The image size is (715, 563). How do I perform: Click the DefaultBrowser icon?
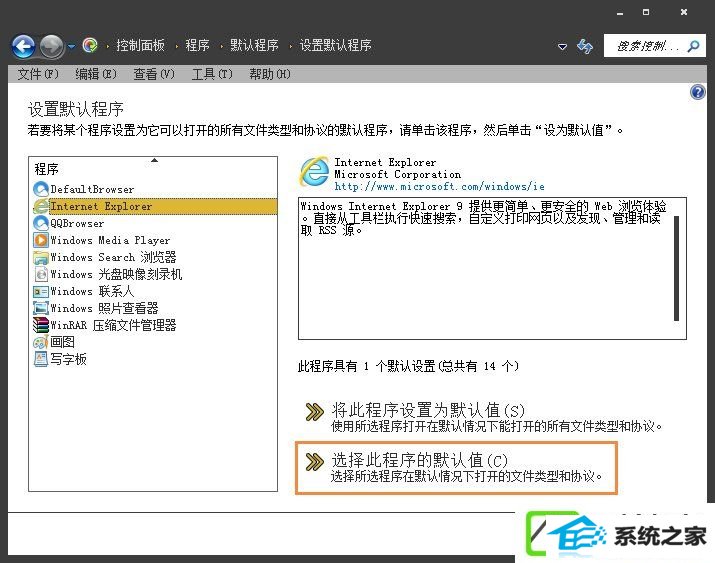(41, 189)
